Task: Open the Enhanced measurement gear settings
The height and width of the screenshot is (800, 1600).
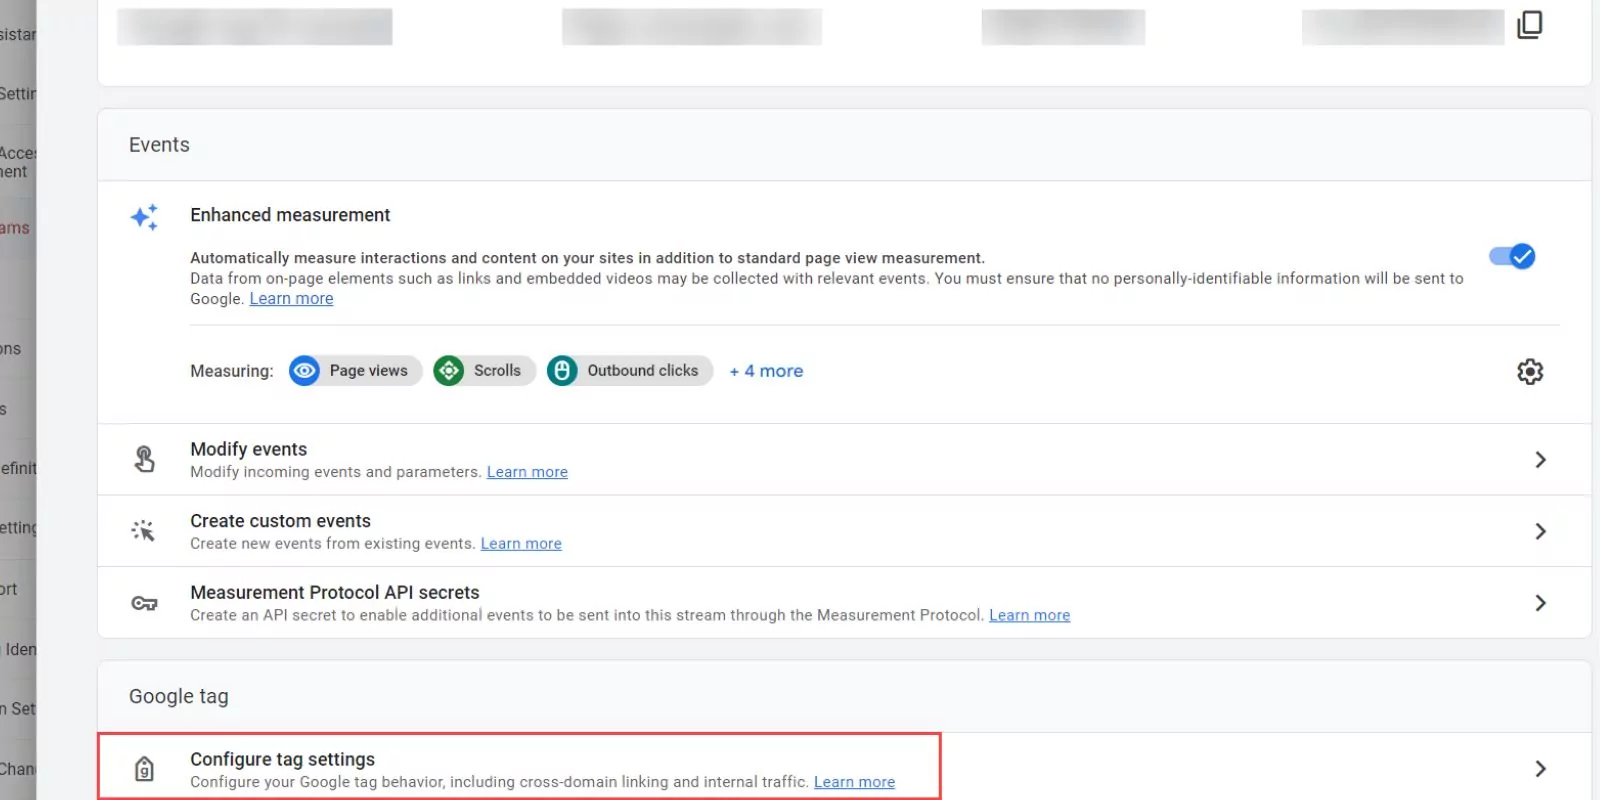Action: pyautogui.click(x=1529, y=372)
